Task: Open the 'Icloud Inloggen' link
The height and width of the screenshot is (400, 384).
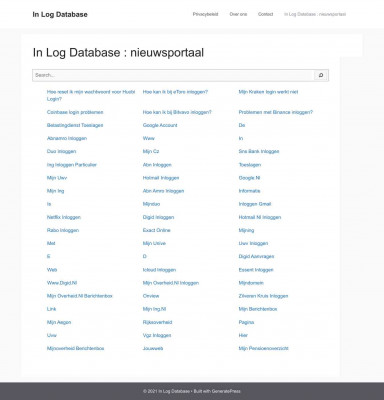Action: click(x=159, y=270)
